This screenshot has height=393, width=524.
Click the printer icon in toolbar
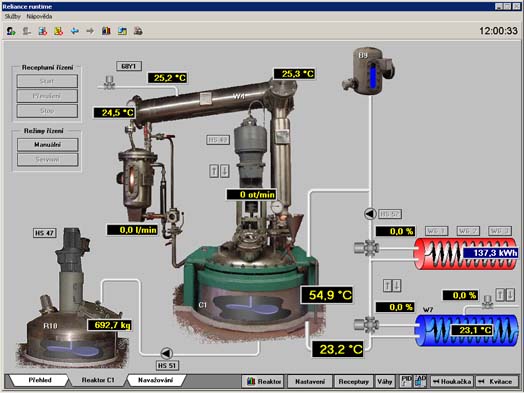pyautogui.click(x=138, y=31)
